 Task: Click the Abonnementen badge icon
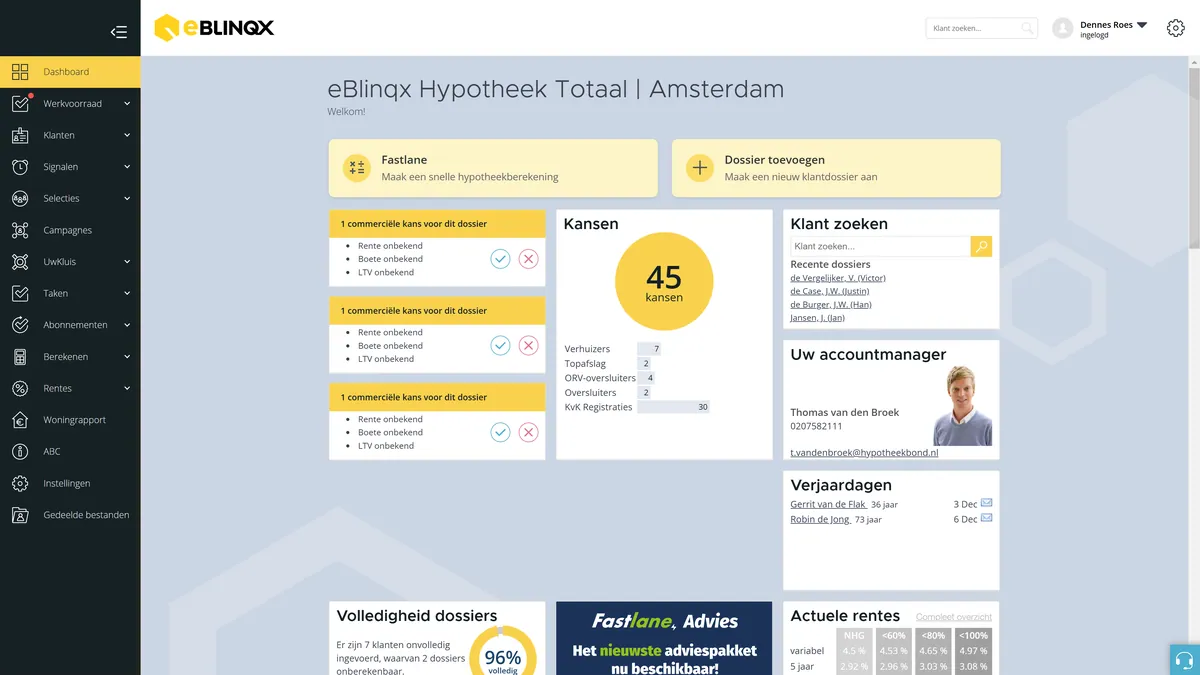coord(20,325)
